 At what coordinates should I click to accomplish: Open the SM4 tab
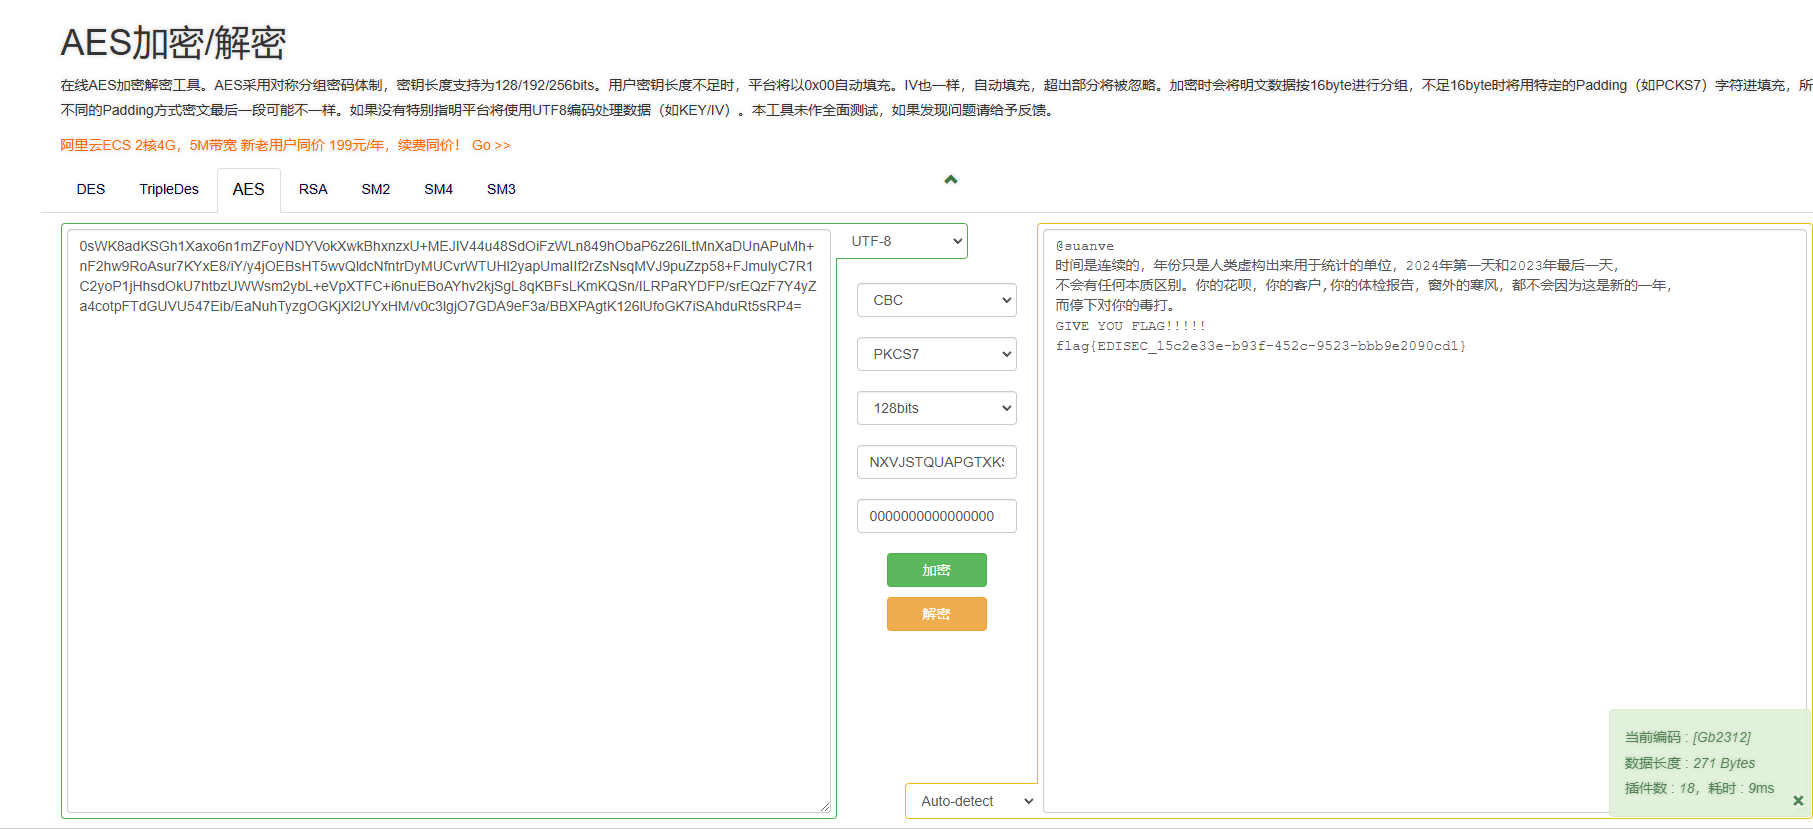pos(438,189)
